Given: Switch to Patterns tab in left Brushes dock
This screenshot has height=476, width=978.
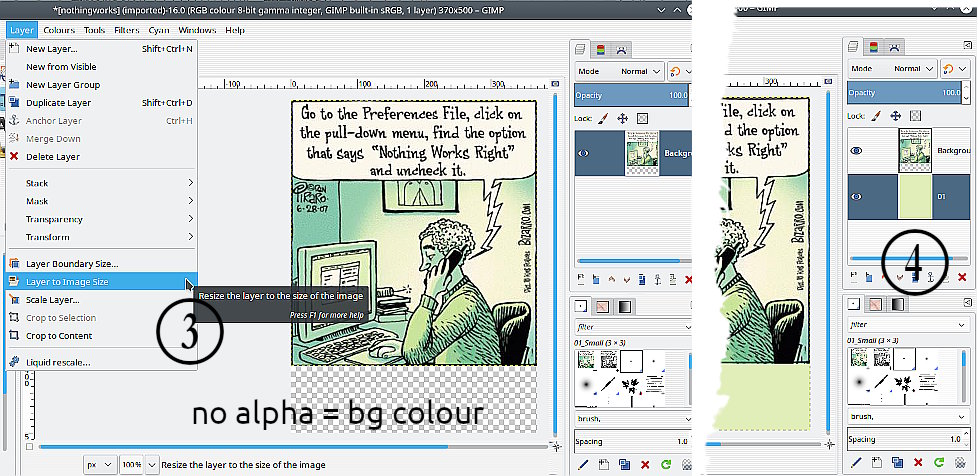Looking at the screenshot, I should pyautogui.click(x=602, y=306).
